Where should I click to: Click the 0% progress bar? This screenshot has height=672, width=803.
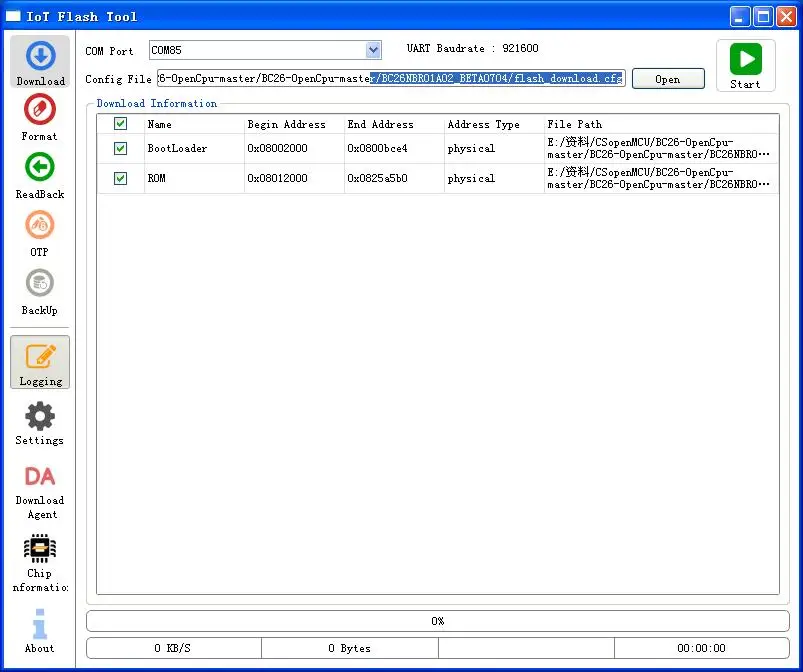click(x=438, y=621)
